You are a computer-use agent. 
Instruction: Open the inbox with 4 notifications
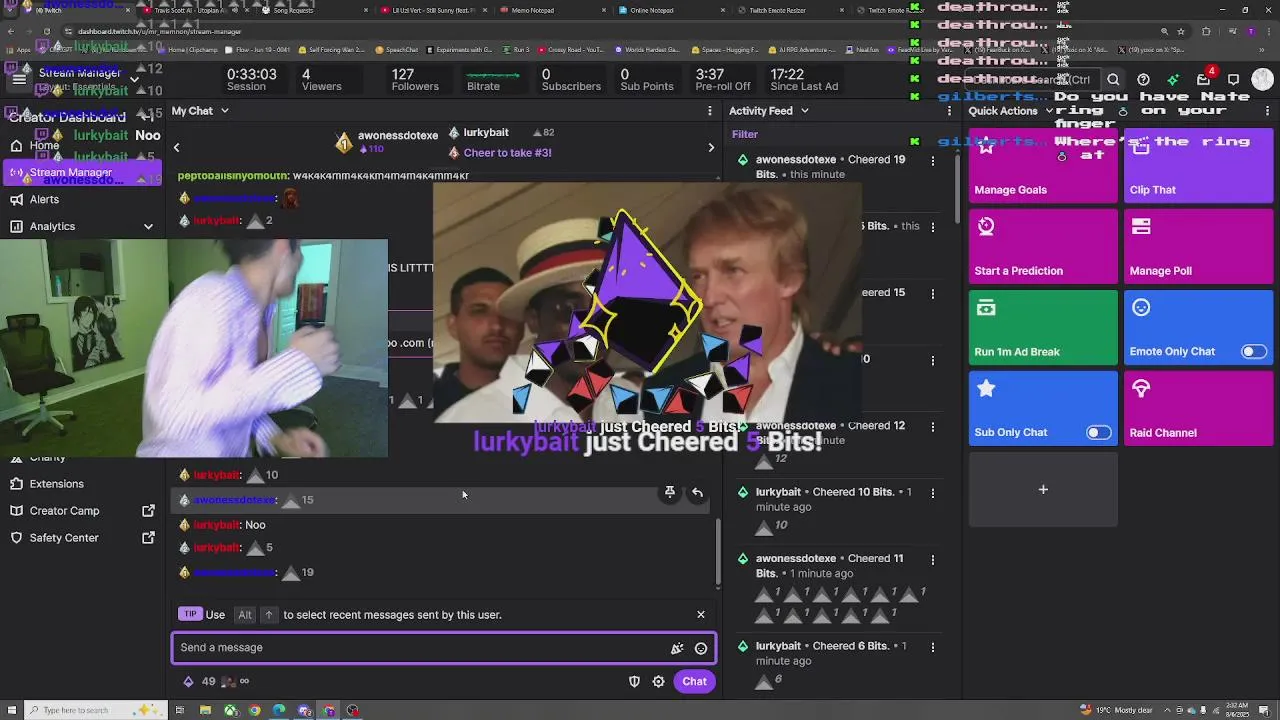tap(1204, 79)
